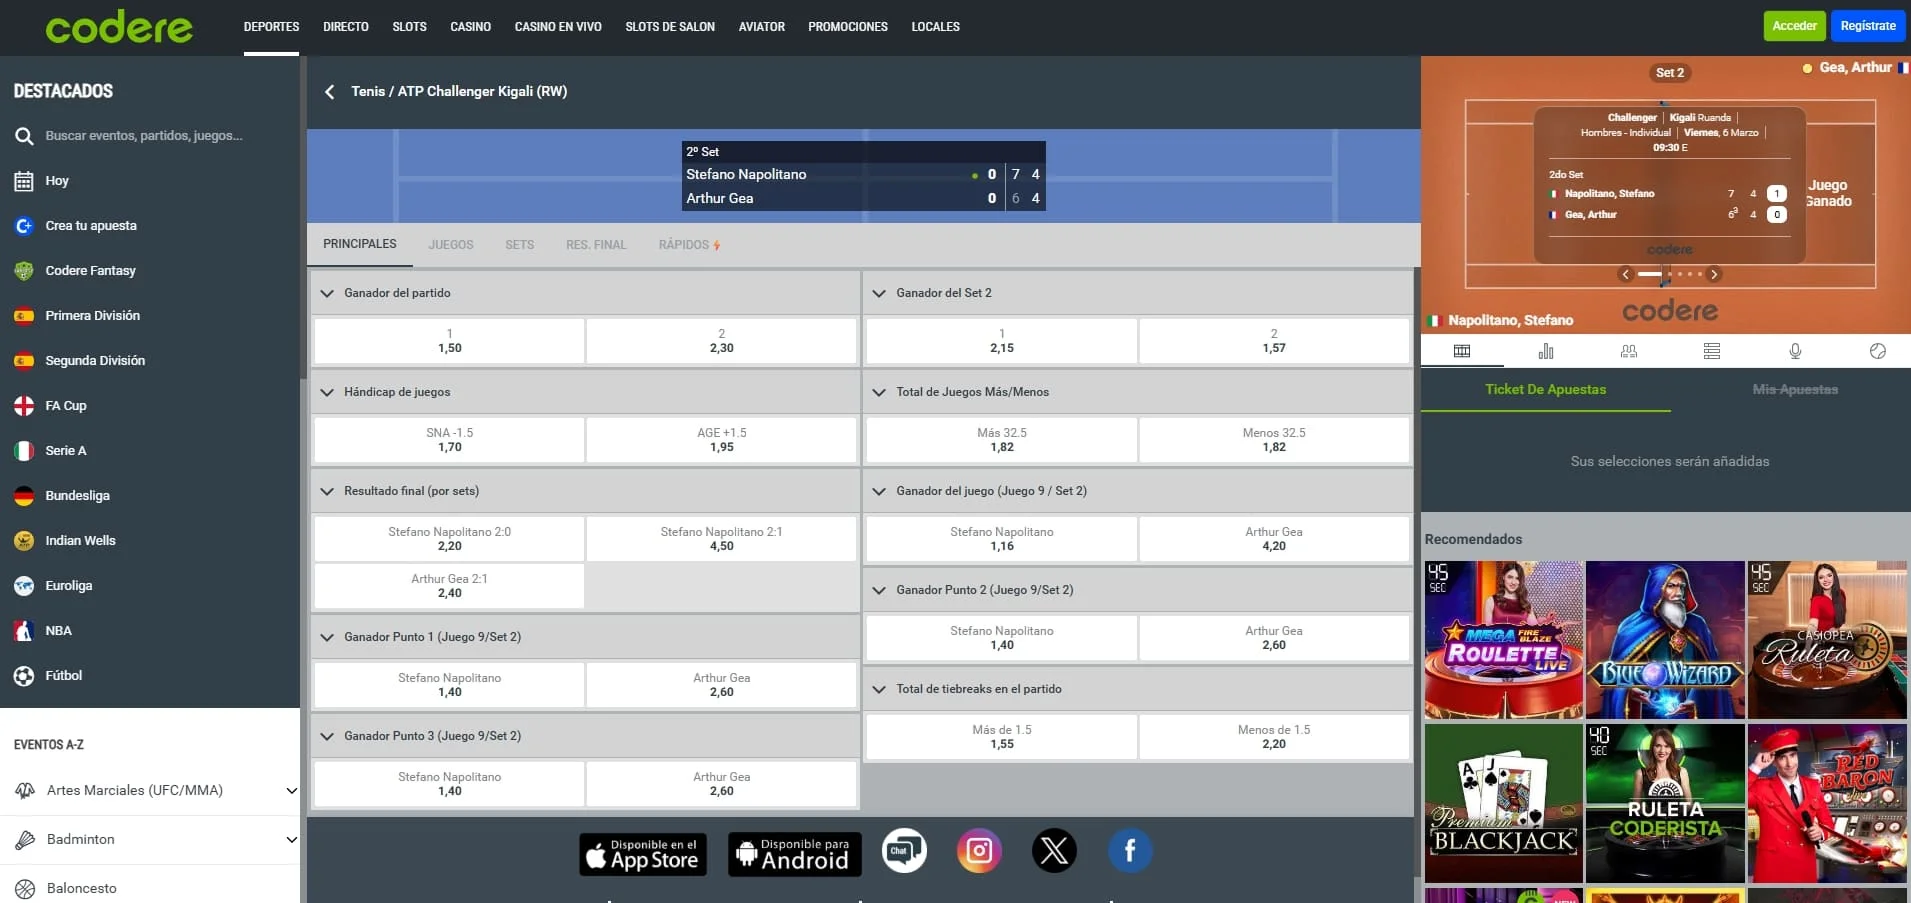Select Segunda División flag icon
Image resolution: width=1911 pixels, height=903 pixels.
pos(24,361)
